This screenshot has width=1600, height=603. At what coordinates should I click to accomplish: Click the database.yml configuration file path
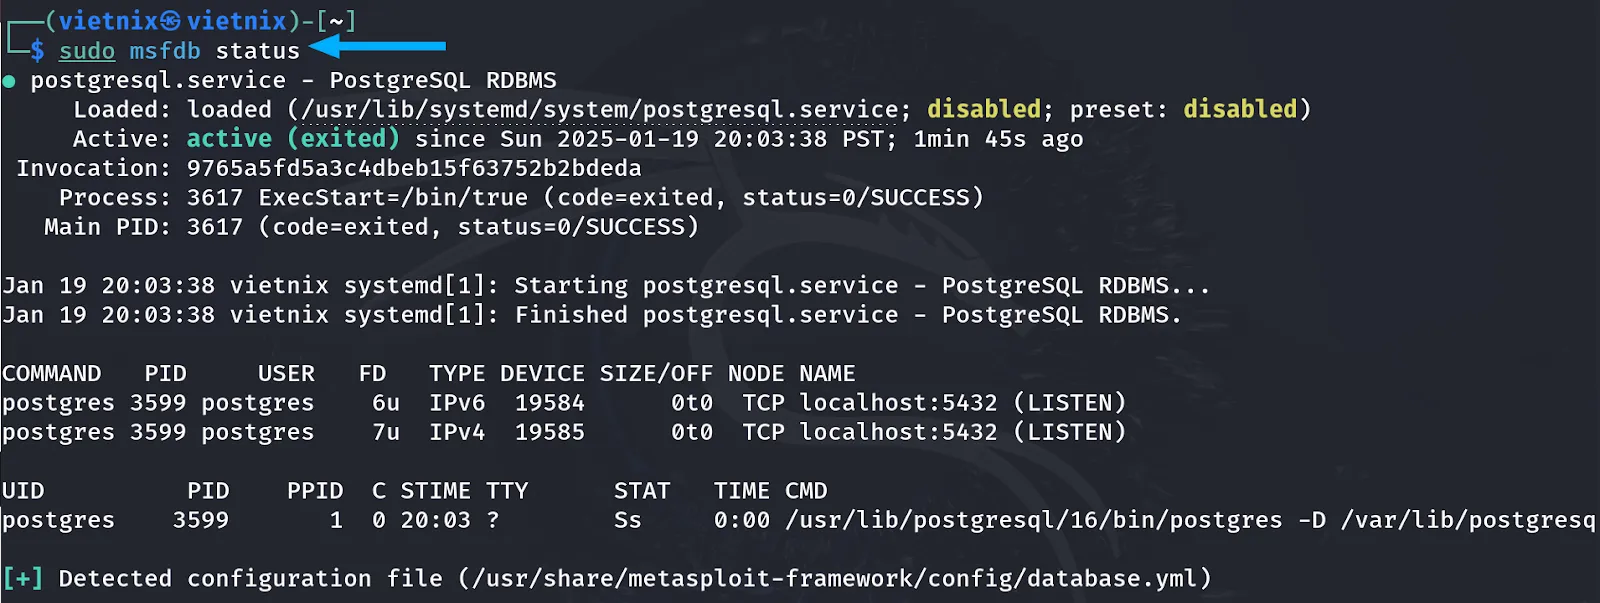coord(835,578)
